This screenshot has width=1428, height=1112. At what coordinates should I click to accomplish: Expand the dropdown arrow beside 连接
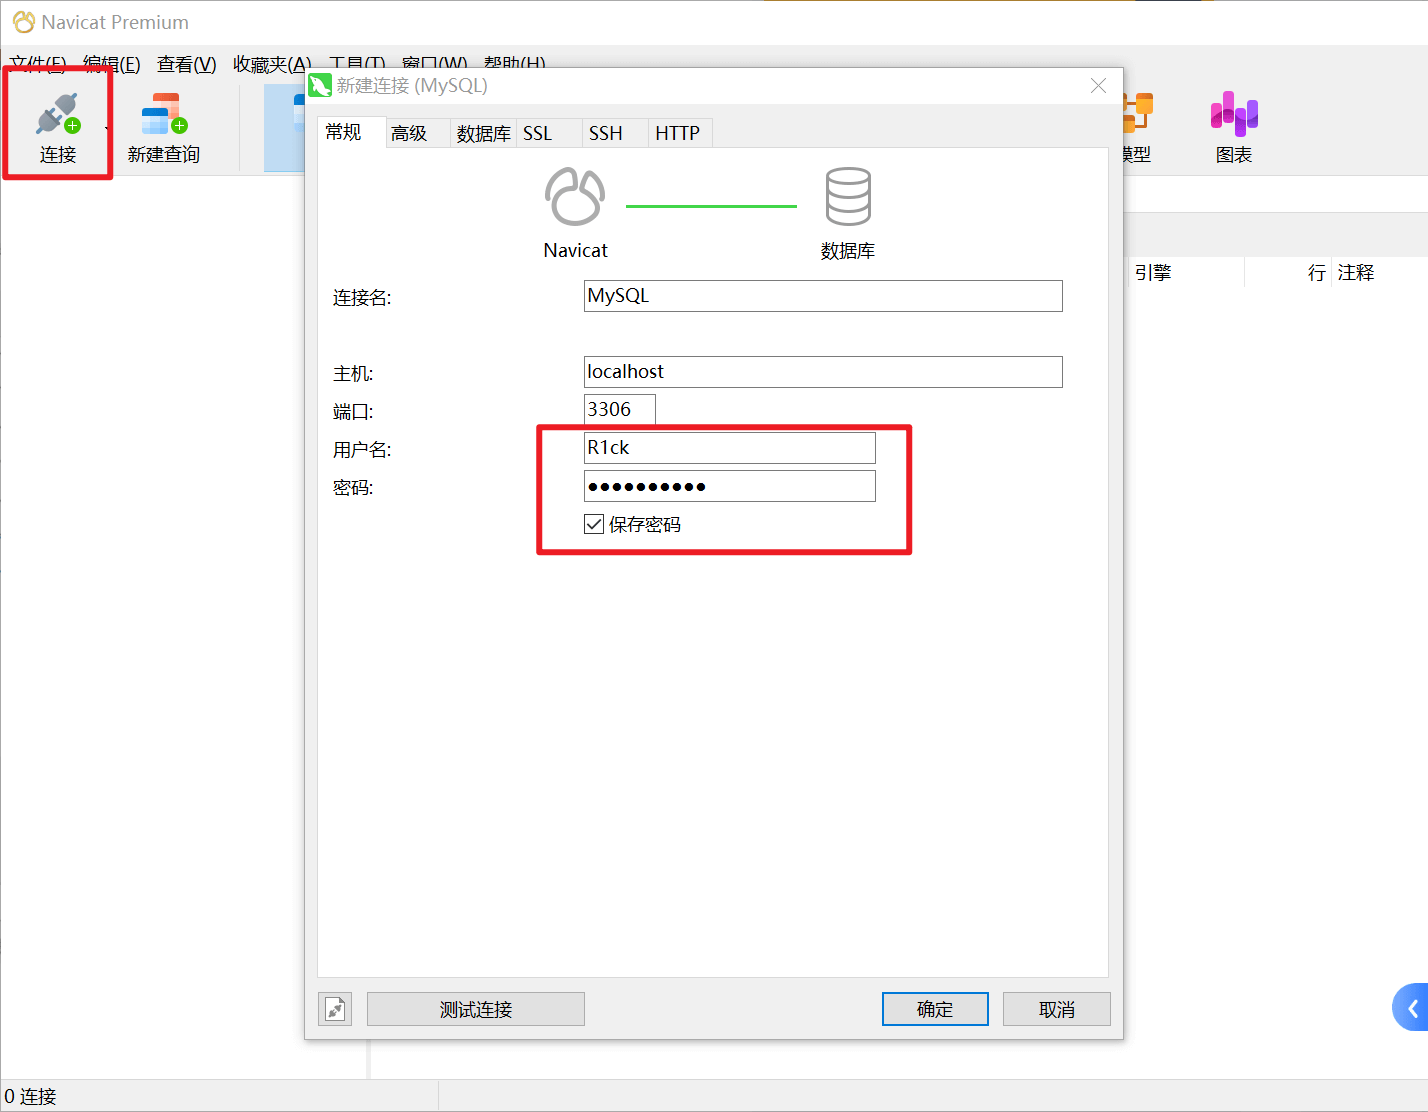(107, 128)
